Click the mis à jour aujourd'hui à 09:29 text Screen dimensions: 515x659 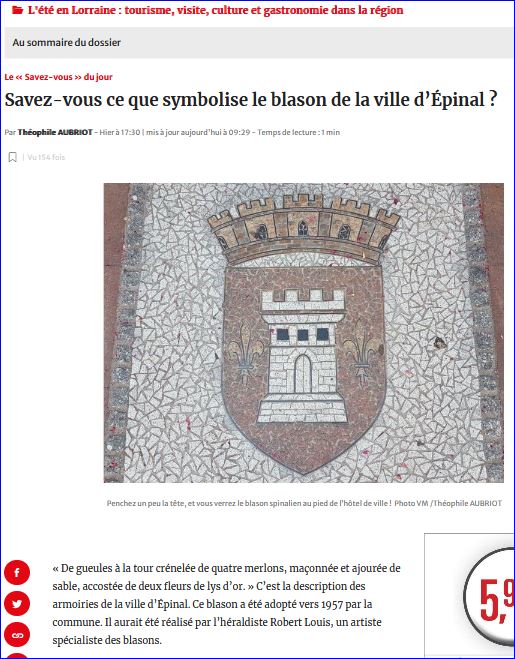[x=198, y=132]
